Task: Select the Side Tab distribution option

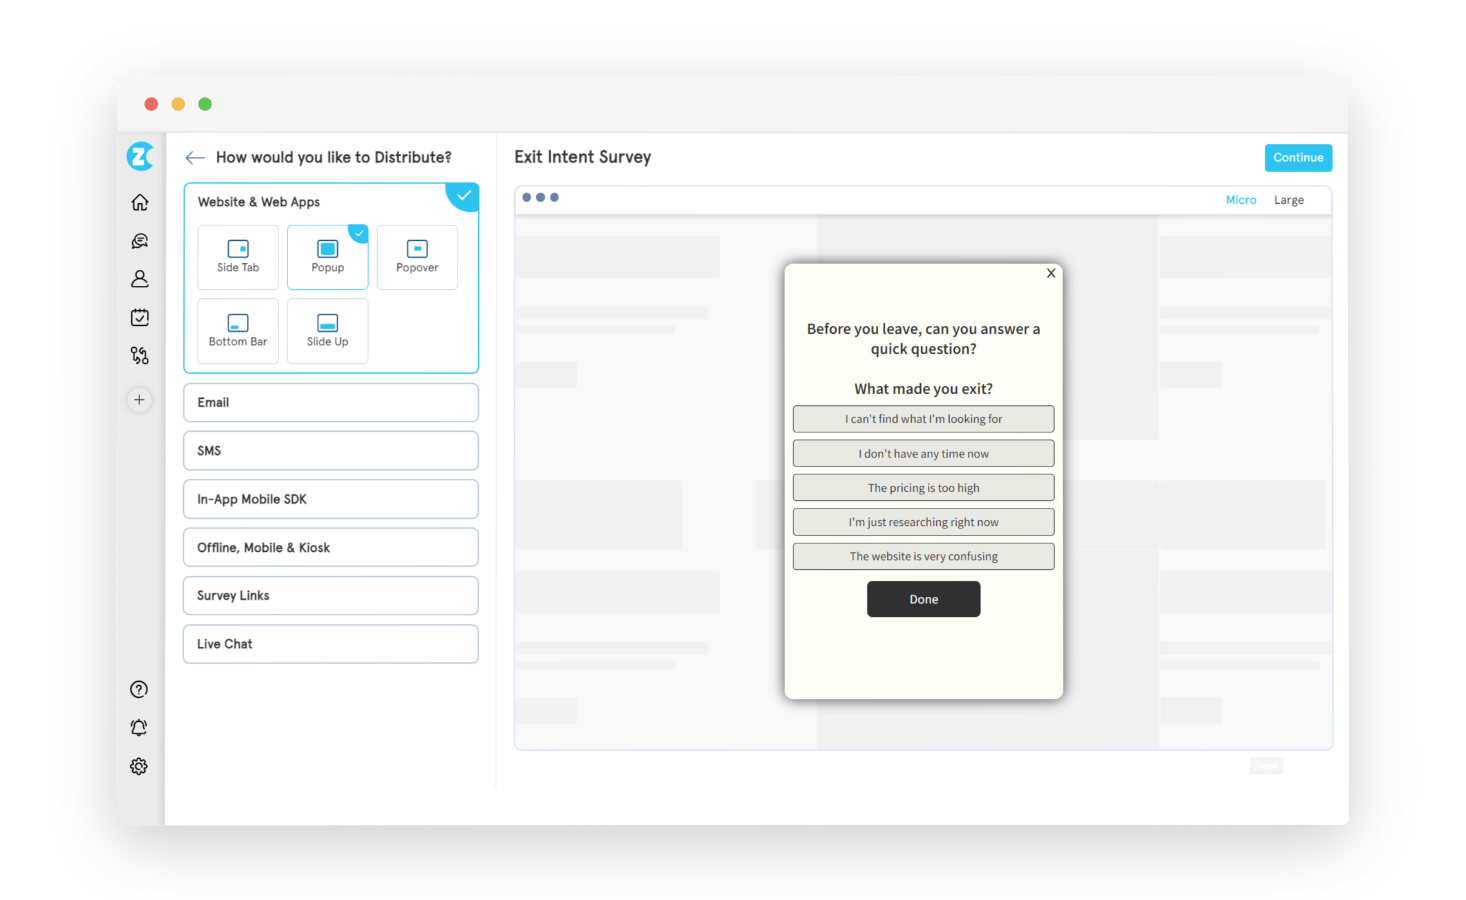Action: (x=238, y=257)
